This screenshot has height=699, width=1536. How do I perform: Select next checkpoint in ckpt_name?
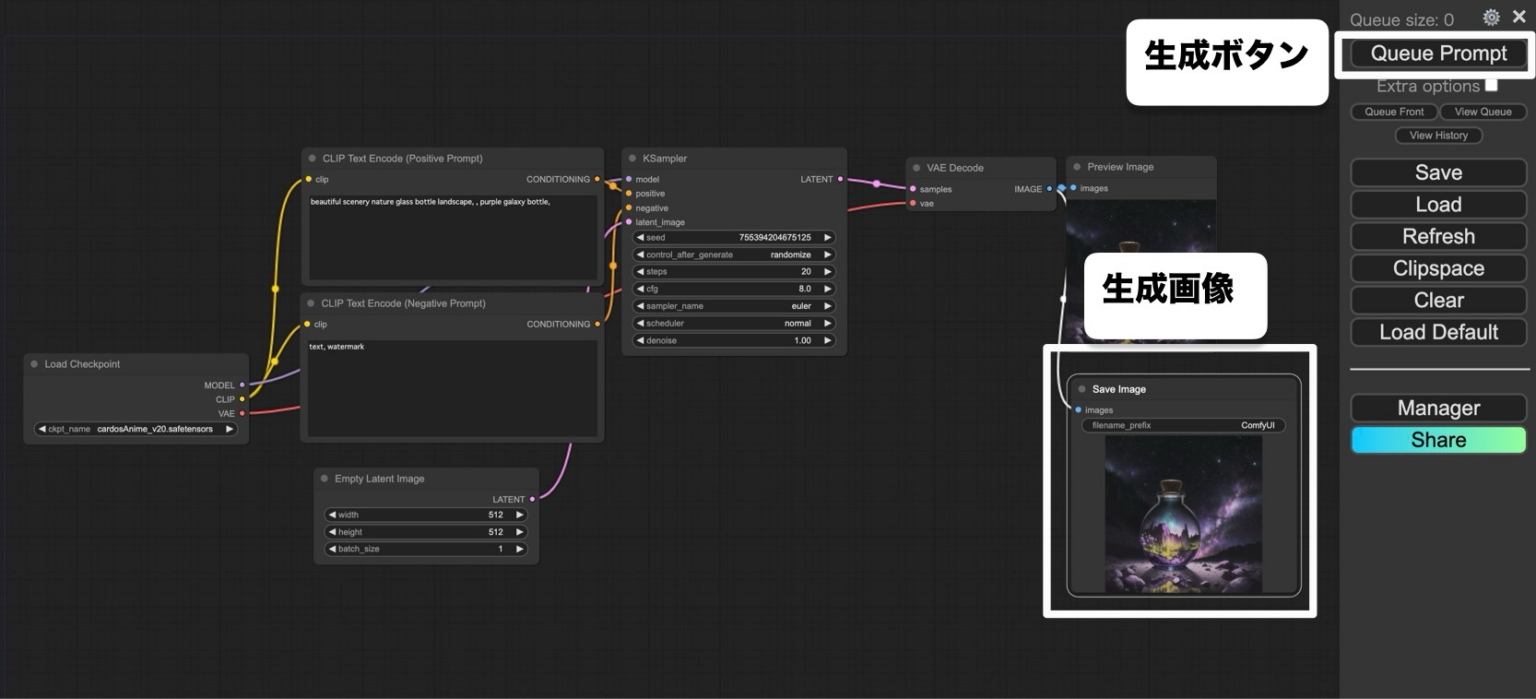coord(229,429)
